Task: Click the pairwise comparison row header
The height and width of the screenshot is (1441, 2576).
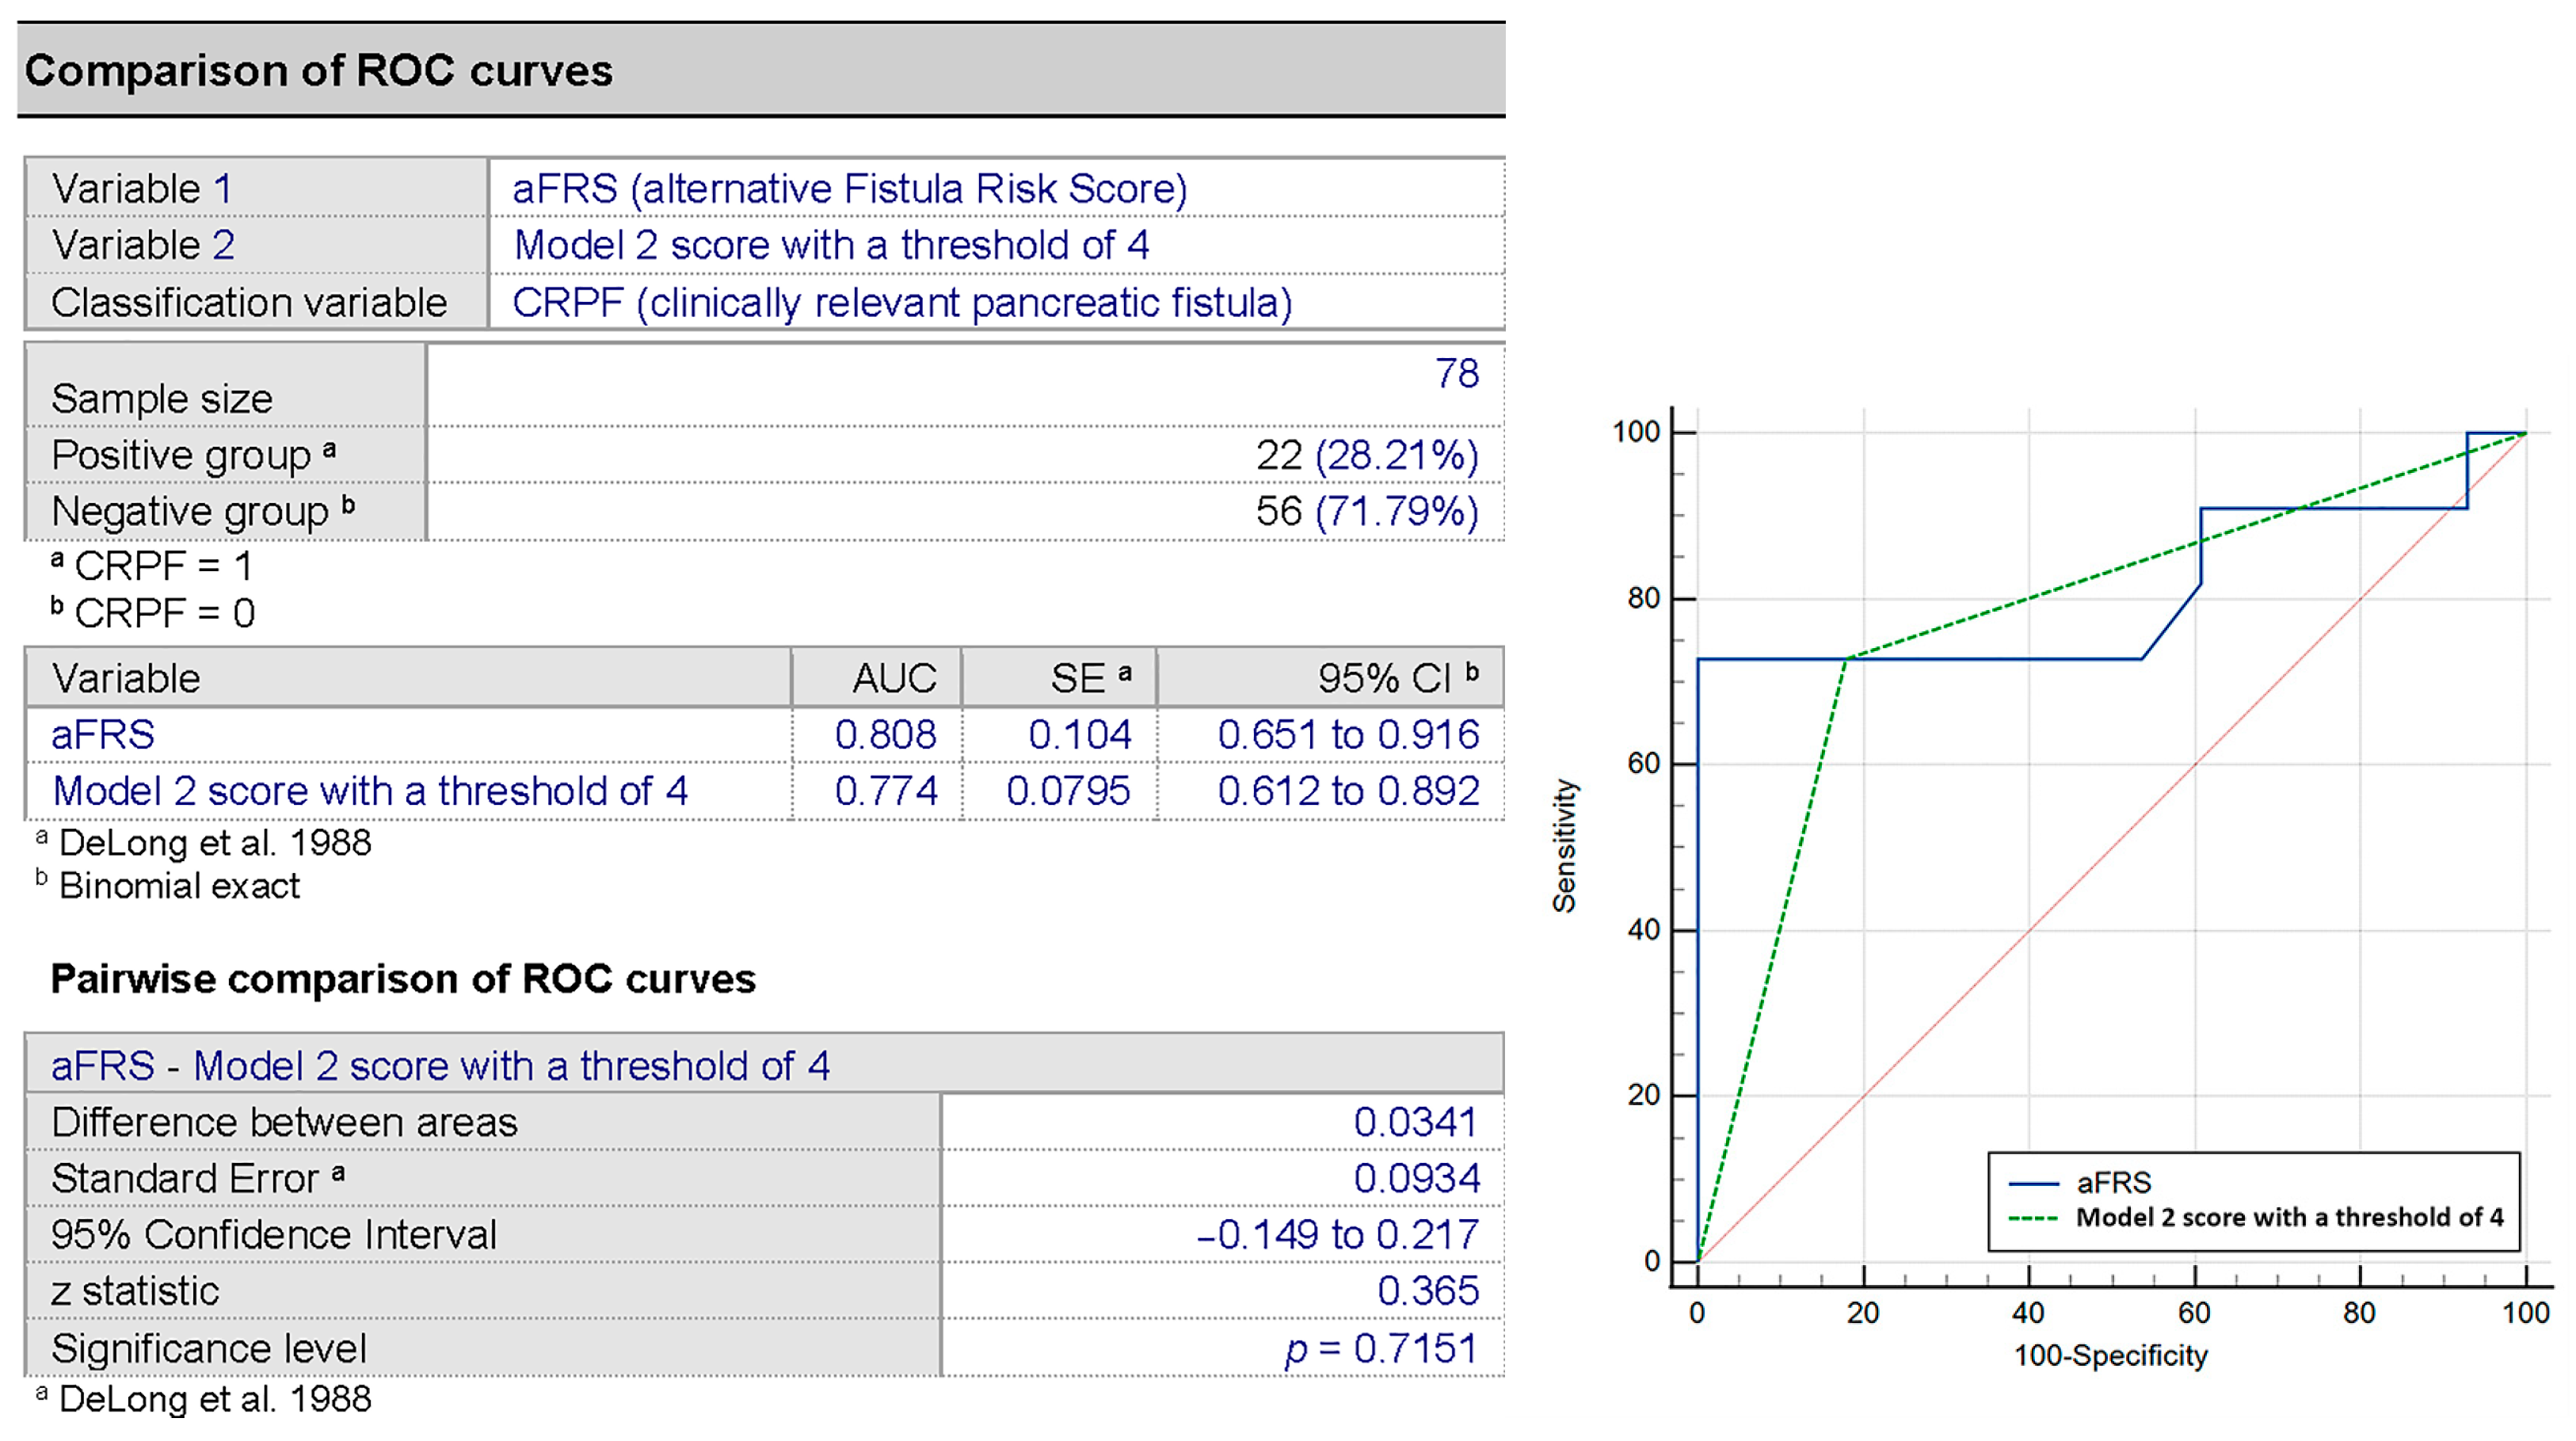Action: click(x=440, y=1066)
